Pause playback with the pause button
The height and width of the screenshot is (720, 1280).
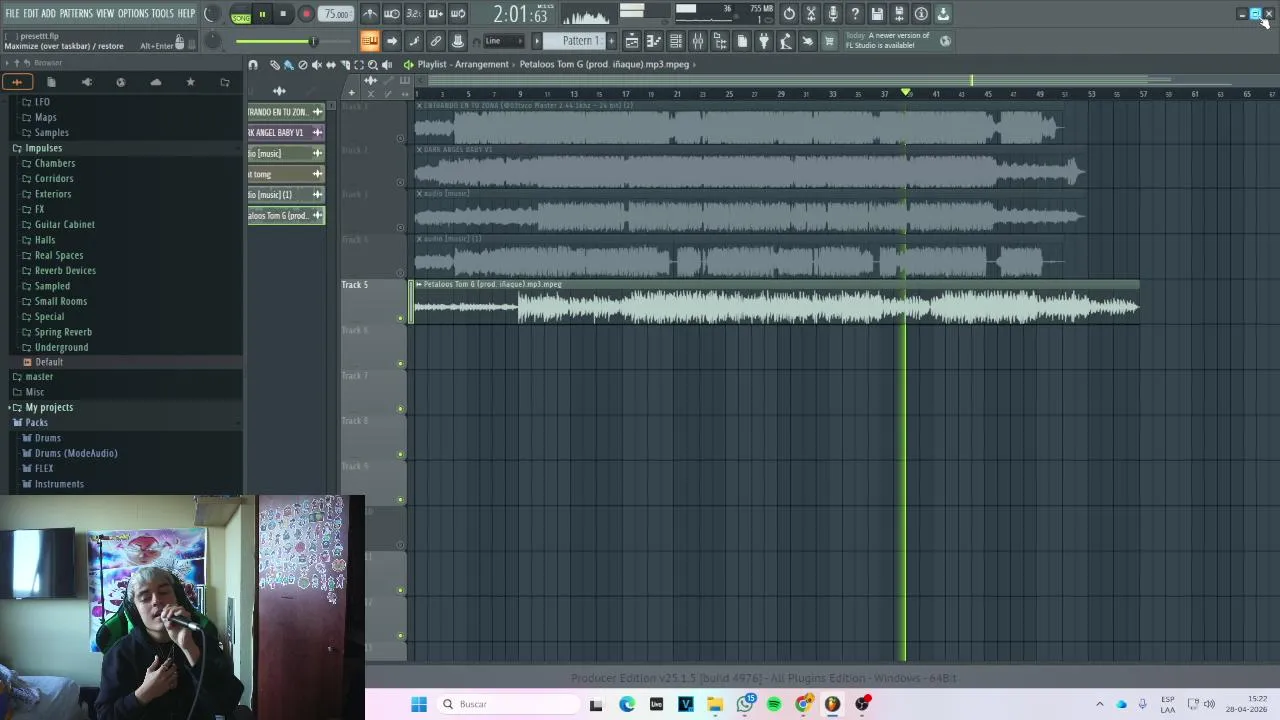point(262,14)
